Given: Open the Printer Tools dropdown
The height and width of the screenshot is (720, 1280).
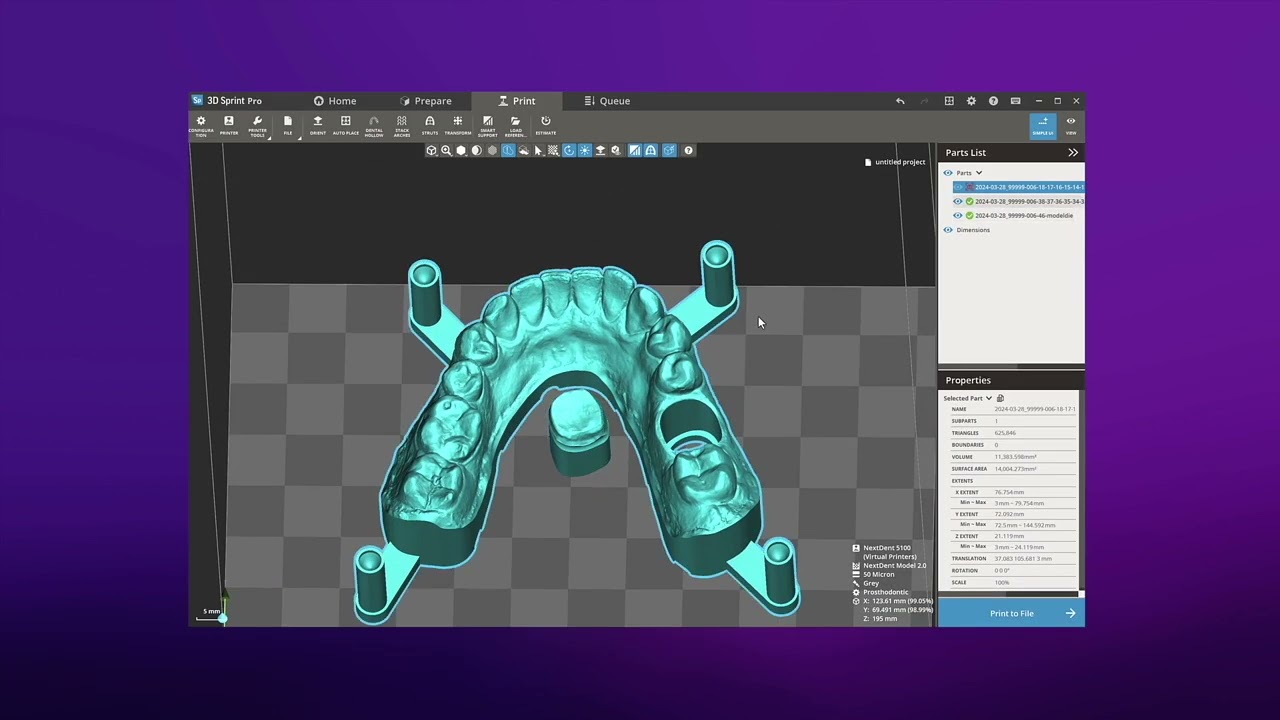Looking at the screenshot, I should [258, 125].
